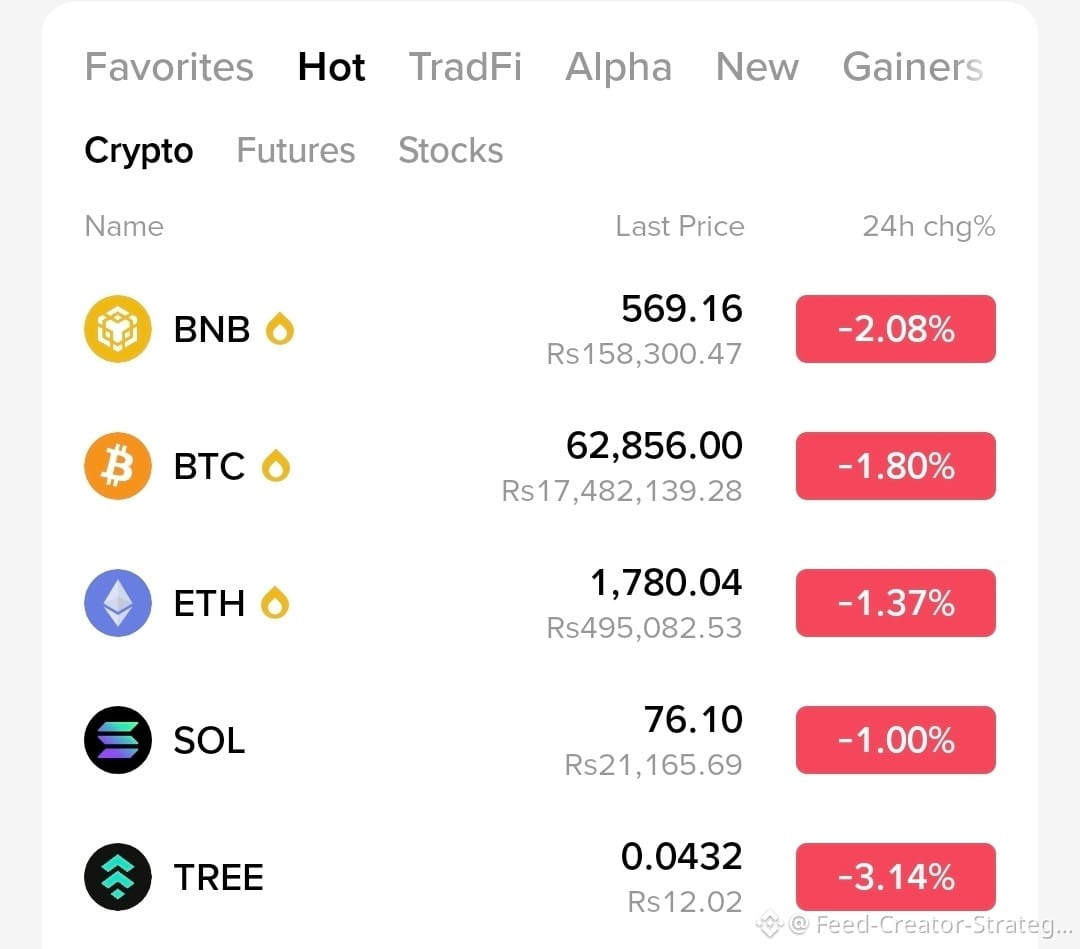Sort by the Last Price column header
The width and height of the screenshot is (1080, 949).
click(x=680, y=226)
